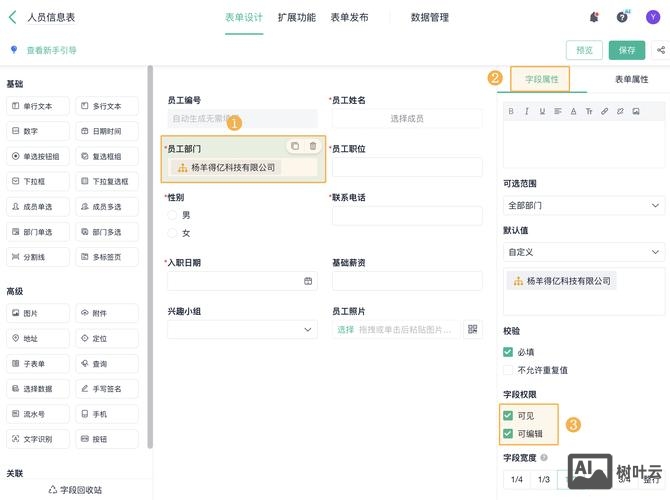Expand the 默认值 自定义 dropdown
Image resolution: width=670 pixels, height=500 pixels.
(584, 252)
